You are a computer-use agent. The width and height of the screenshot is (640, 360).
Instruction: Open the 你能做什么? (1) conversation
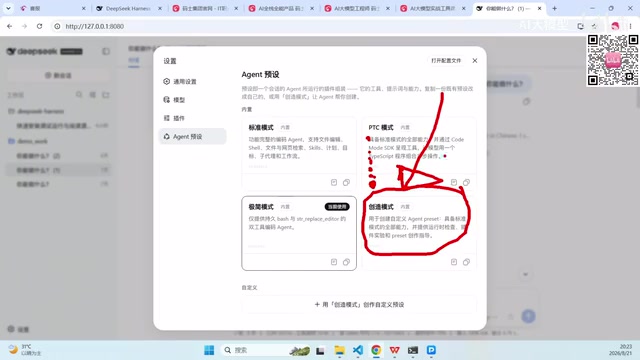pos(58,170)
